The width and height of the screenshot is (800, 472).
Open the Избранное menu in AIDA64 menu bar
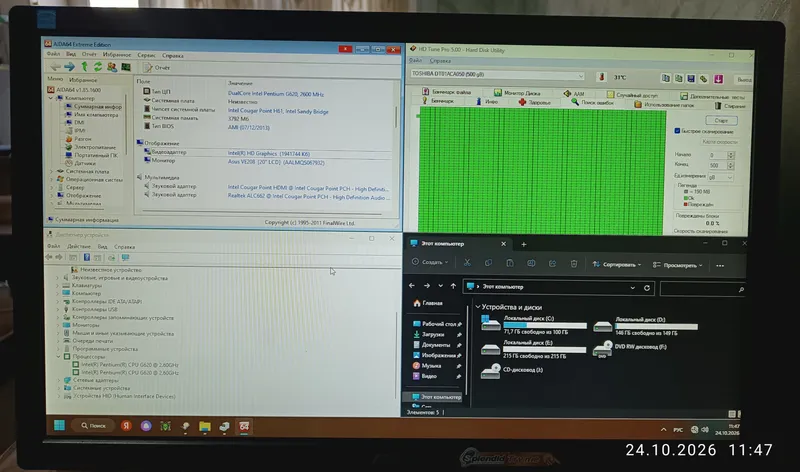click(x=117, y=55)
